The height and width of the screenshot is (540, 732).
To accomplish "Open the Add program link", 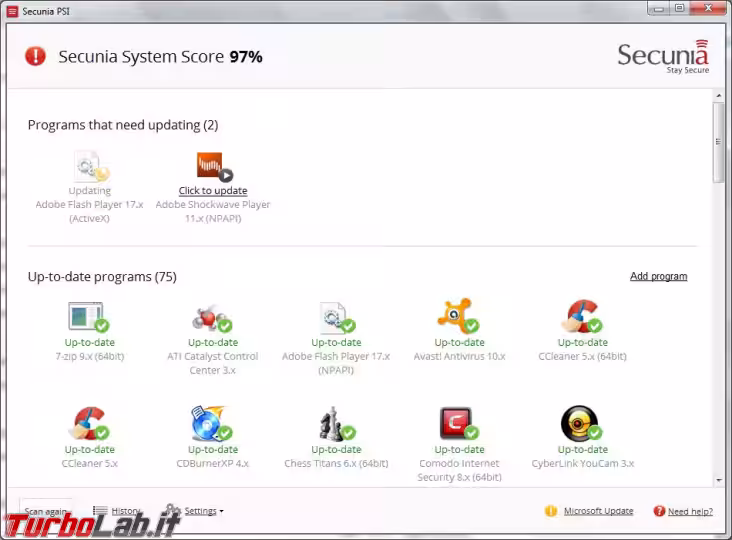I will (x=658, y=276).
